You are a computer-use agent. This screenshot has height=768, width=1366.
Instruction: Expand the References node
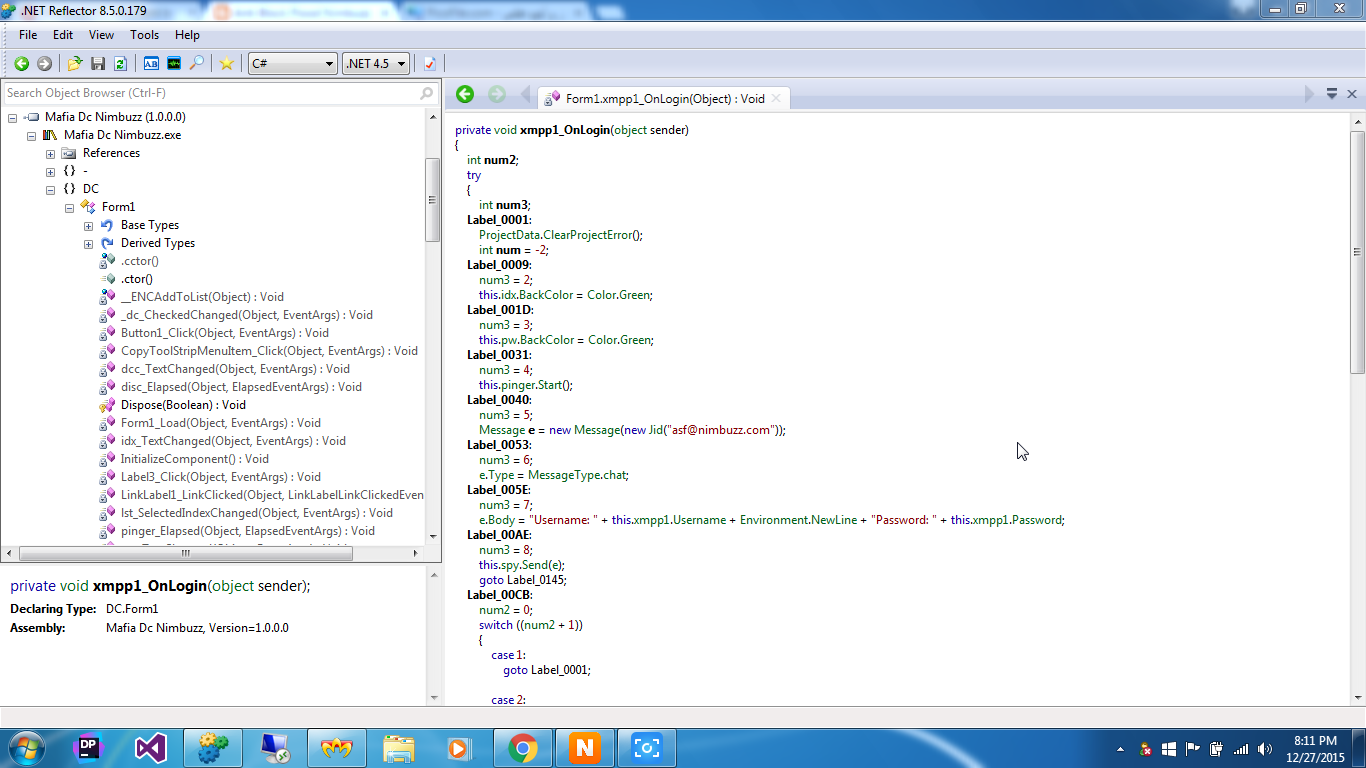[x=50, y=154]
